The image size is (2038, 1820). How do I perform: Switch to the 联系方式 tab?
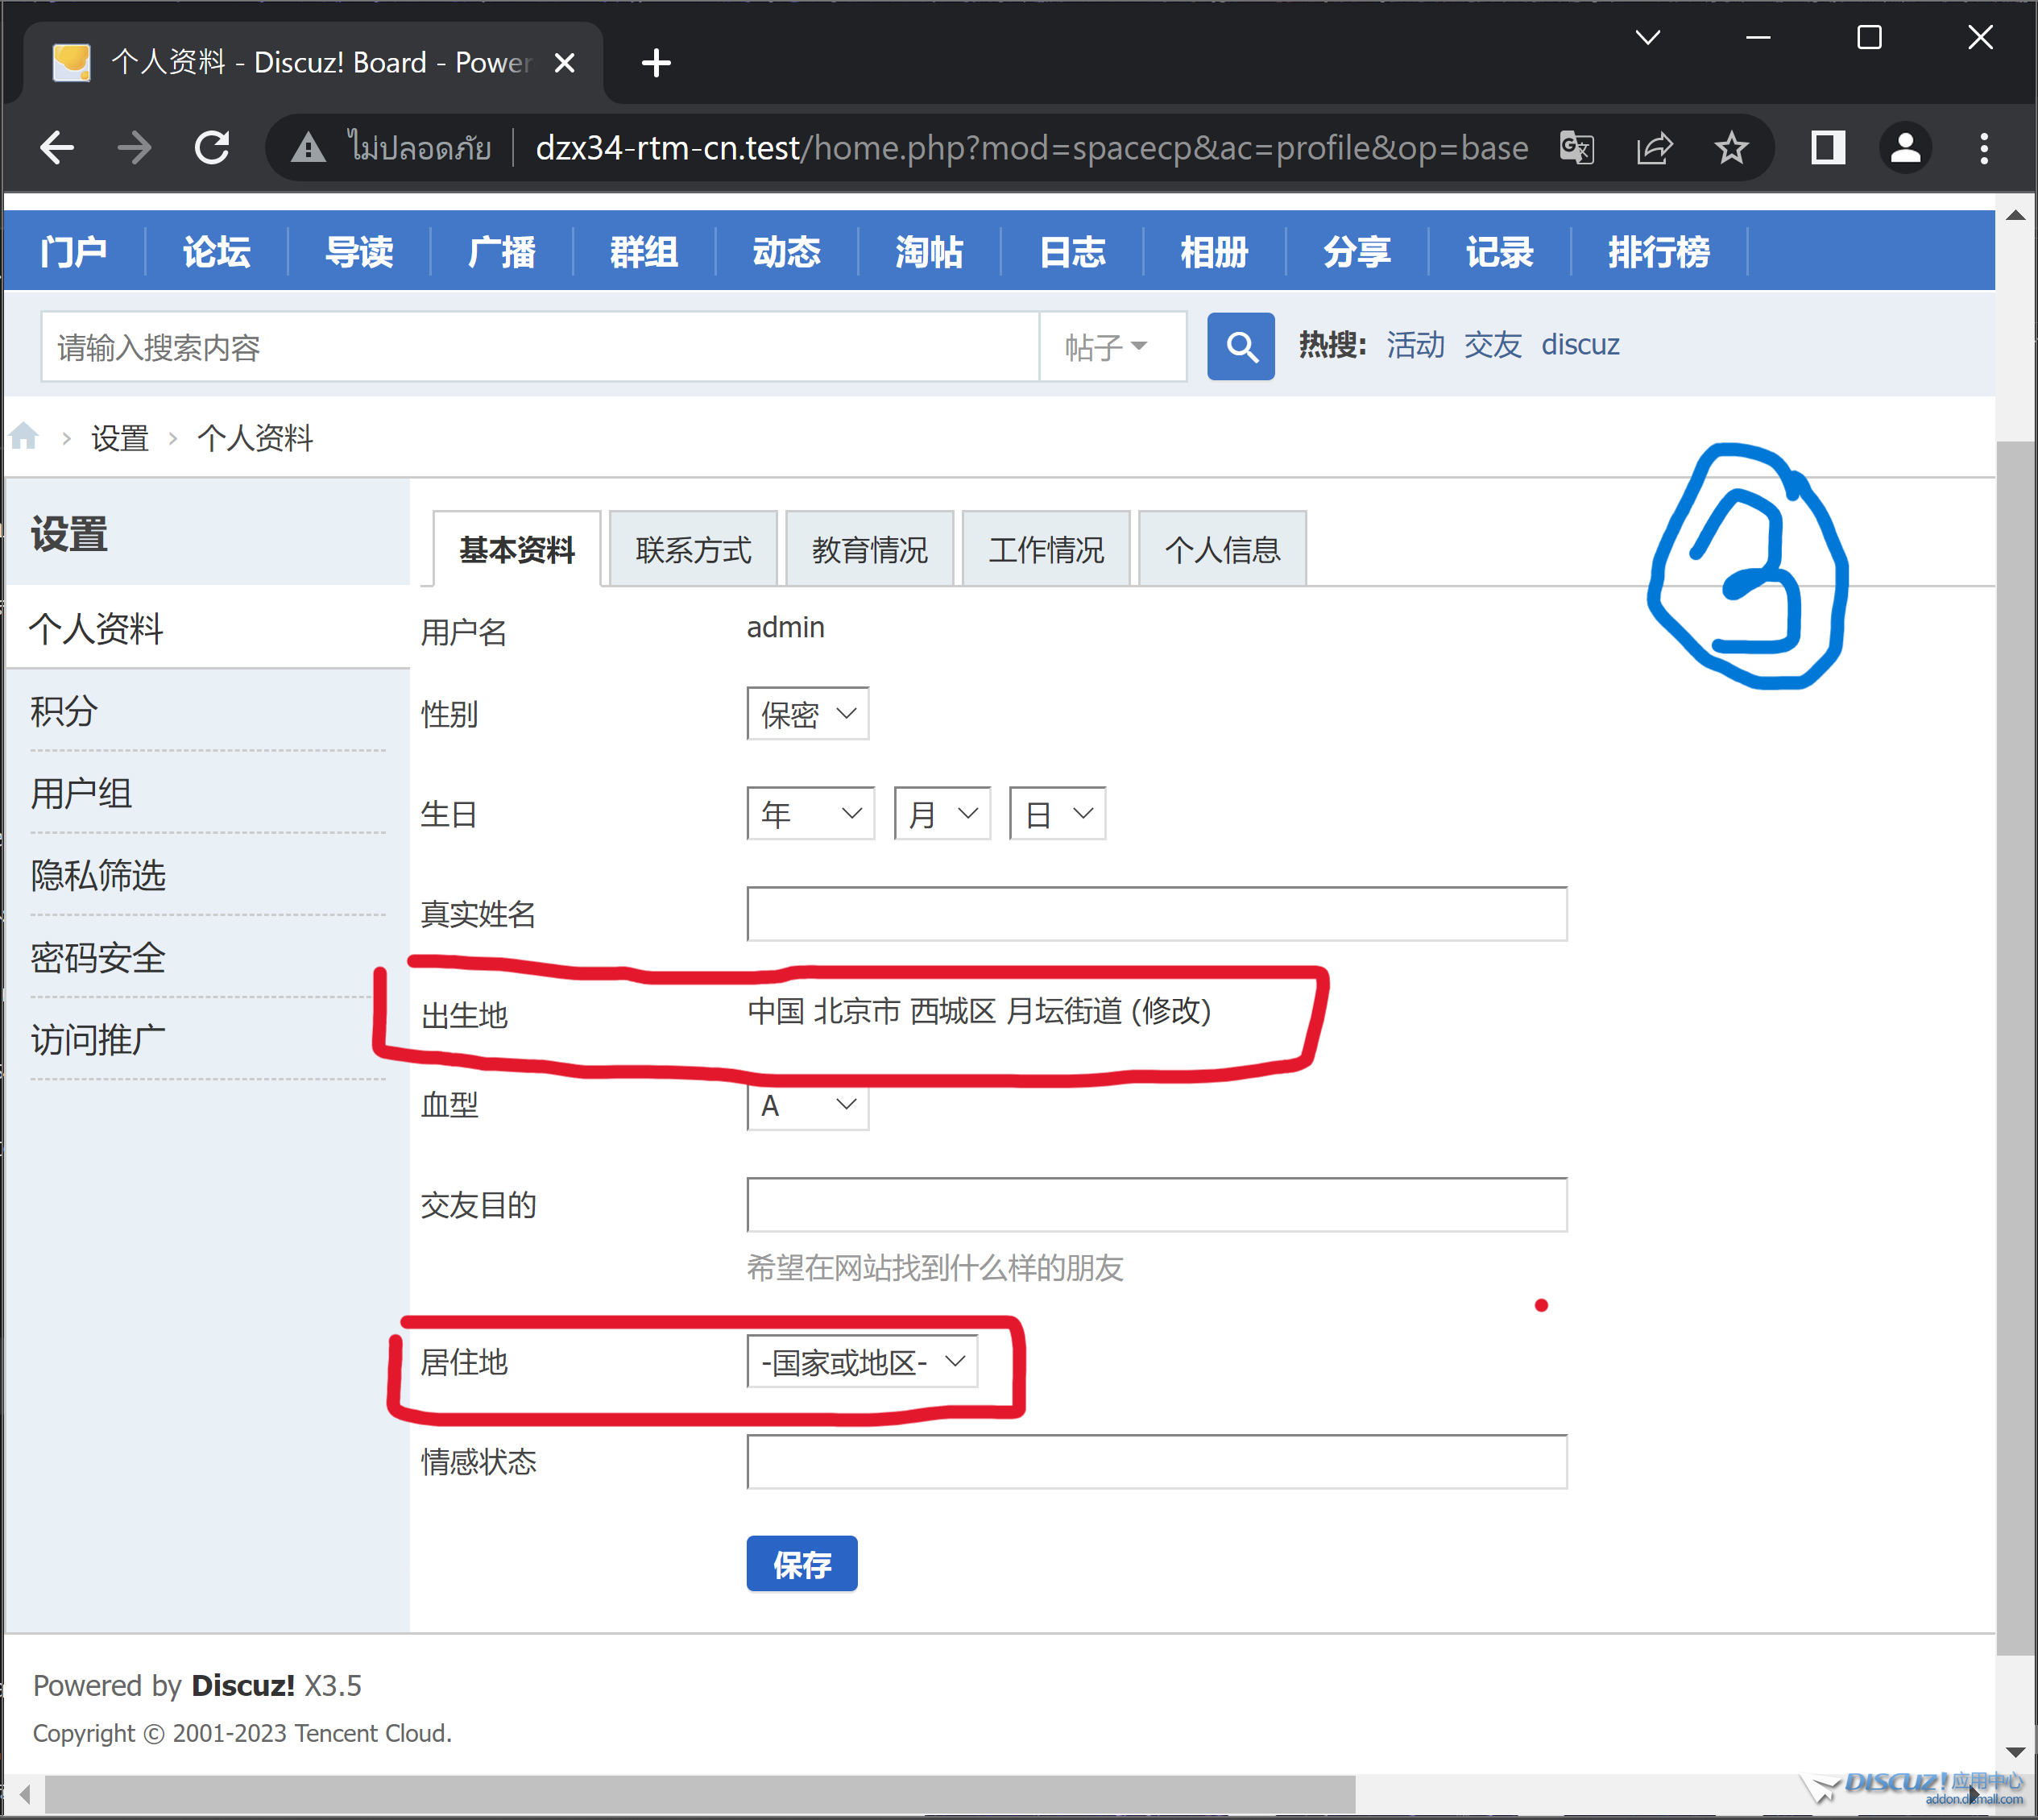coord(693,549)
